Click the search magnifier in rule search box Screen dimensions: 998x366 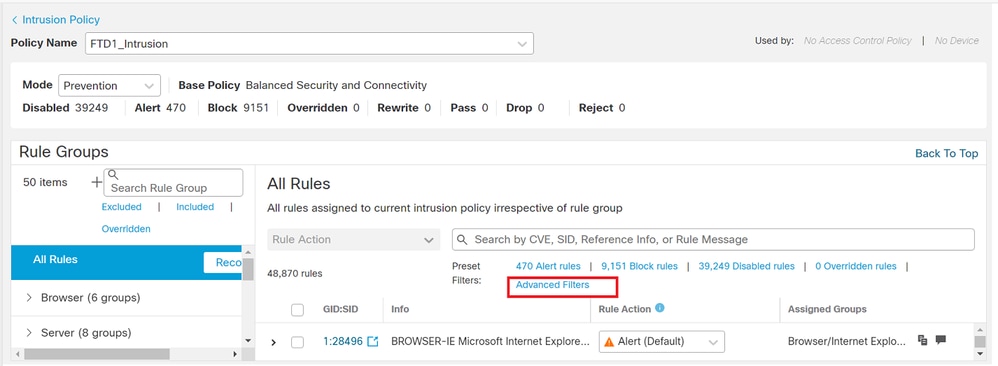463,239
